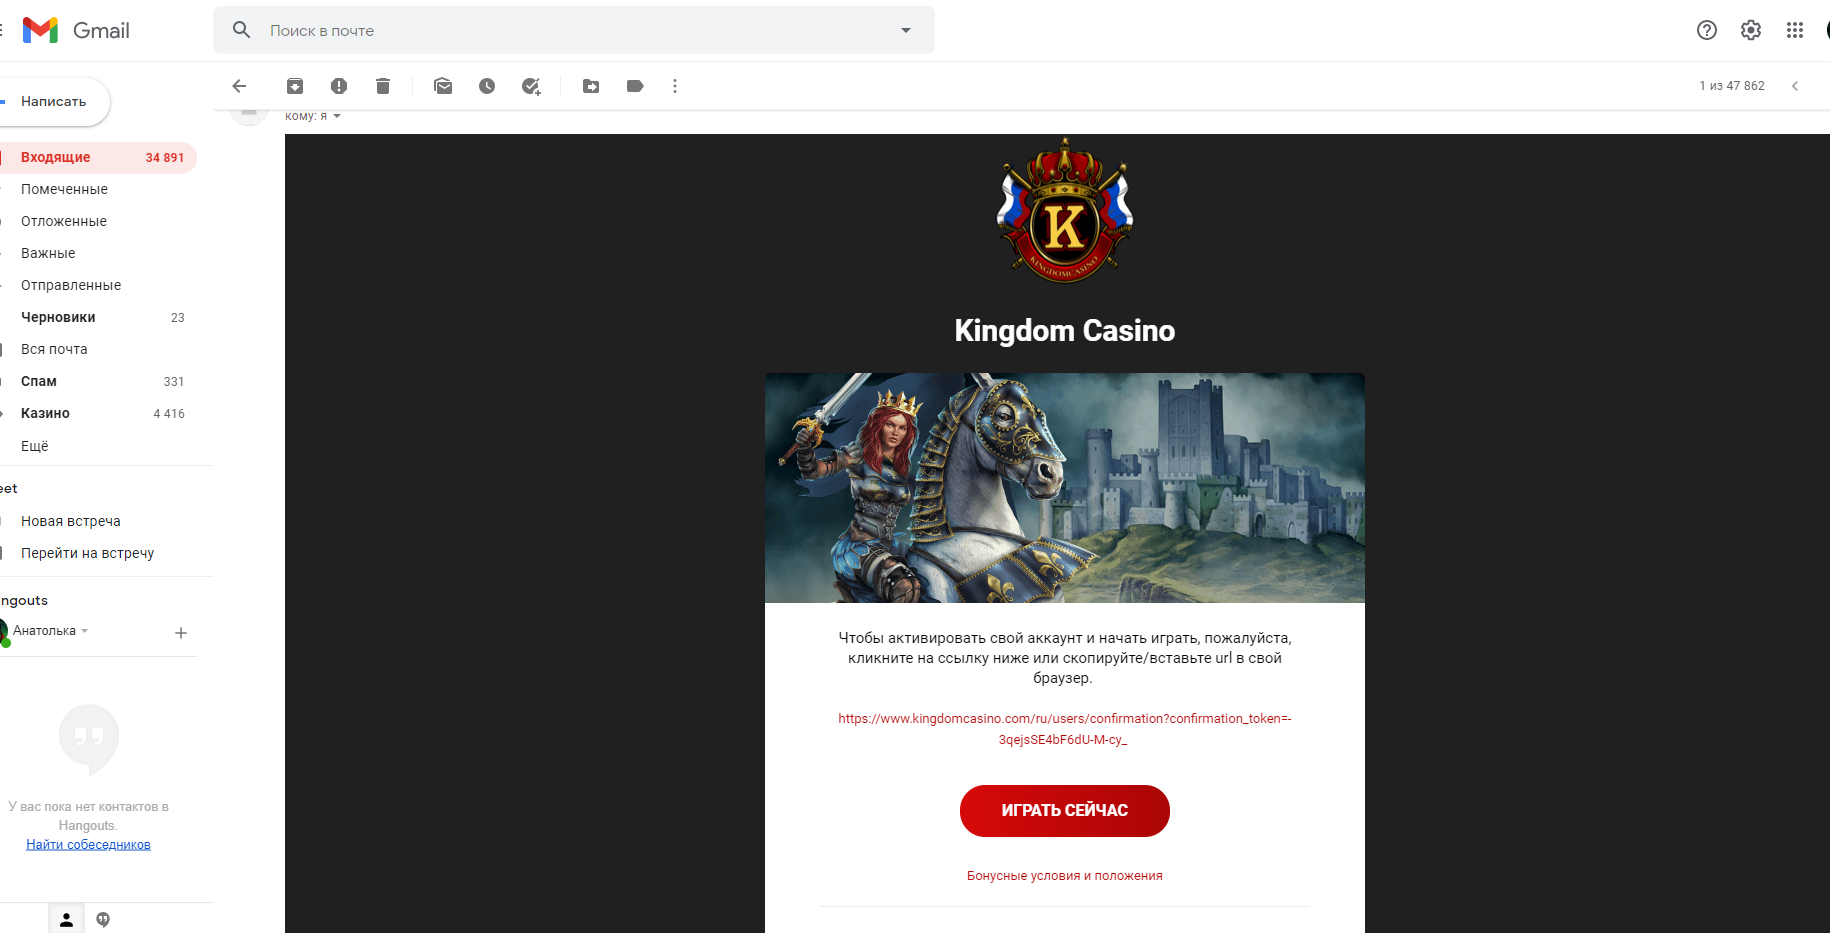This screenshot has height=933, width=1830.
Task: Mark the email as unread
Action: 443,86
